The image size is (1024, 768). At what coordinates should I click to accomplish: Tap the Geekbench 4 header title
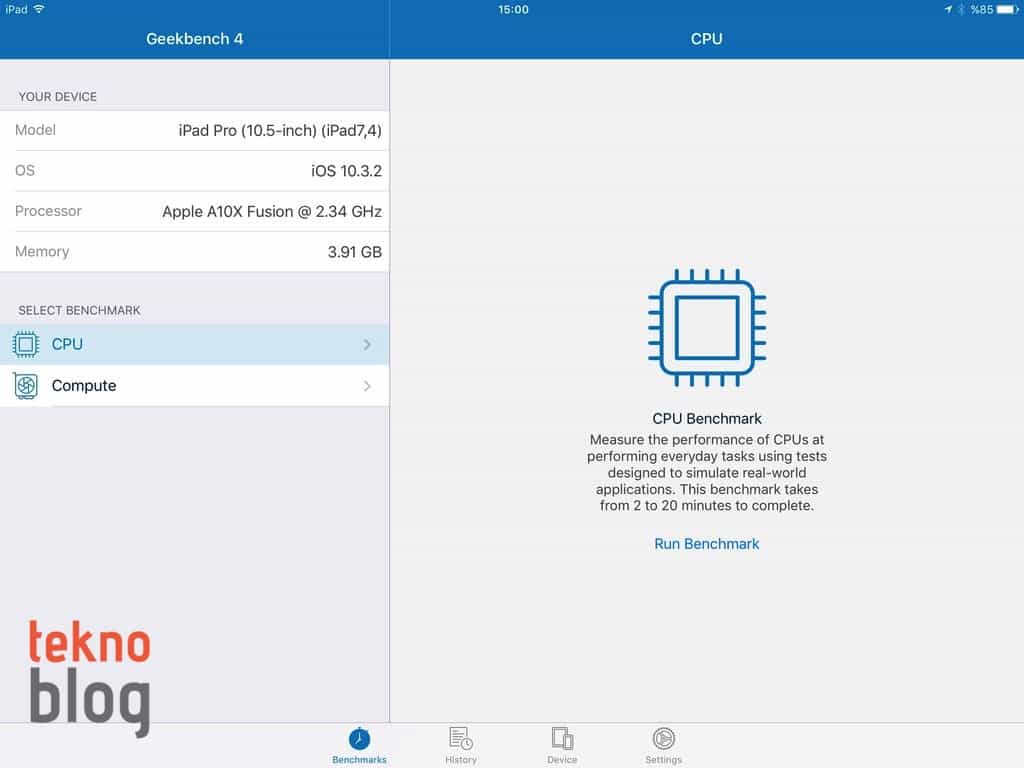pyautogui.click(x=195, y=39)
